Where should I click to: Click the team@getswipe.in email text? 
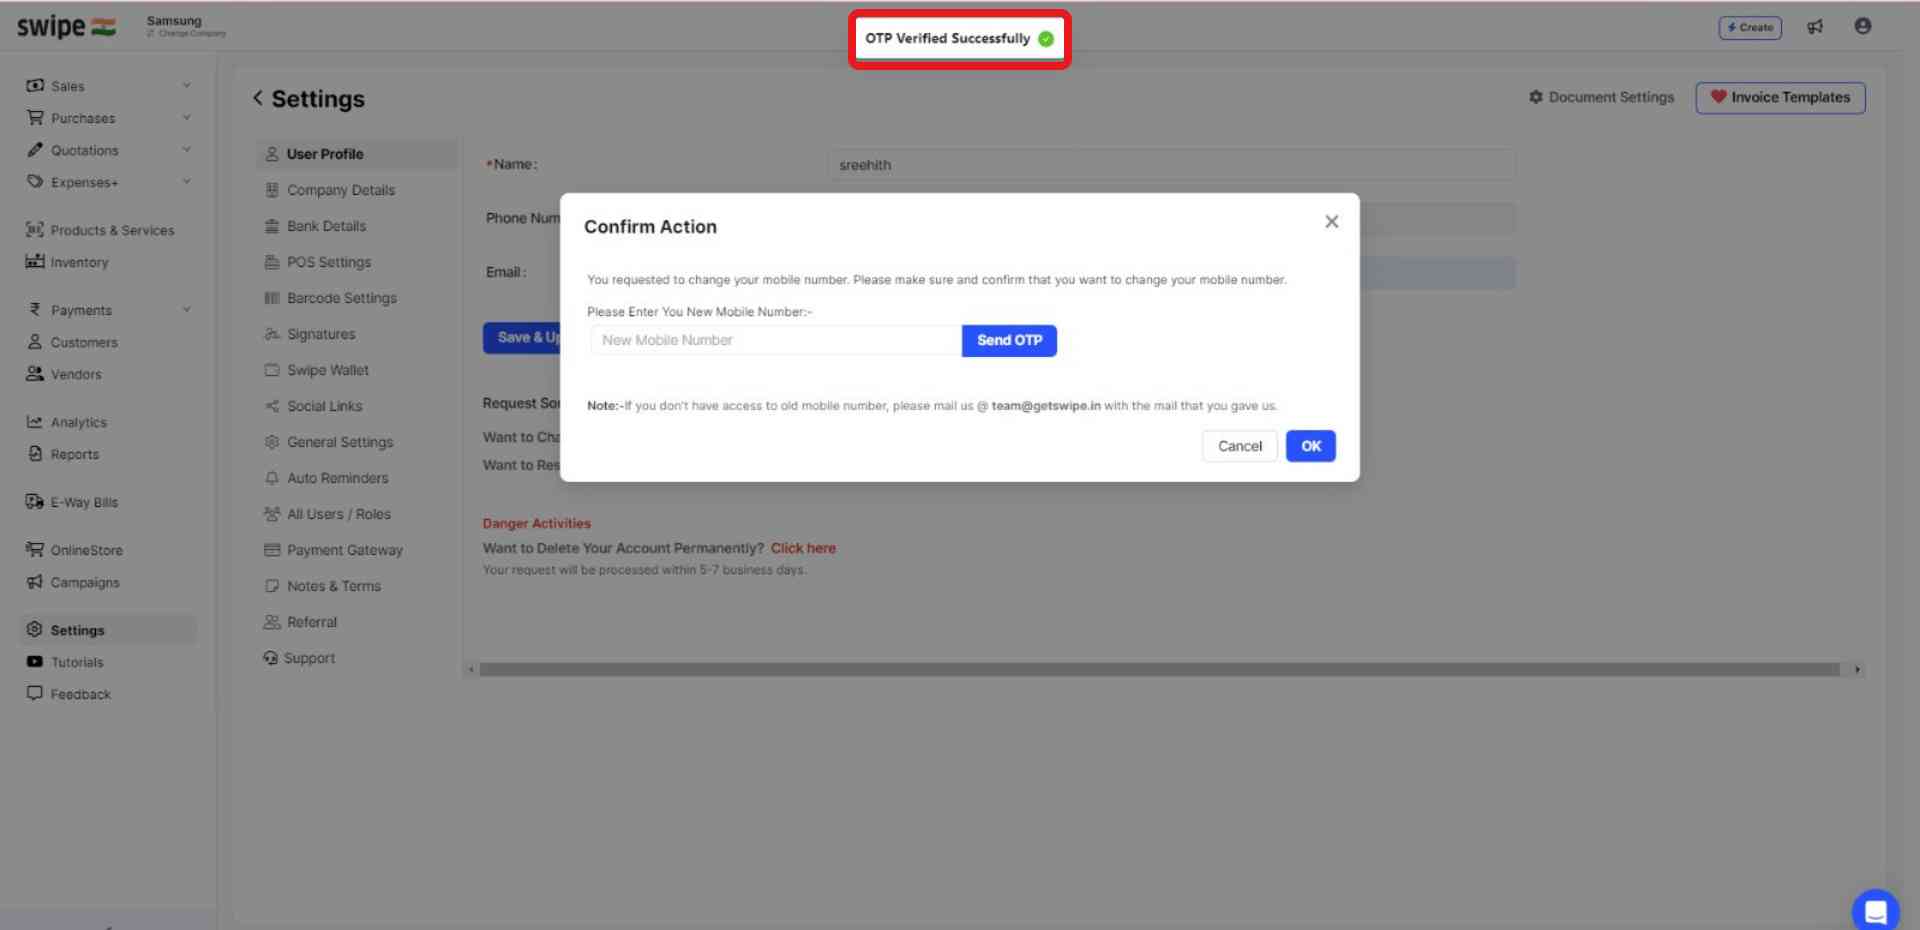(x=1046, y=406)
